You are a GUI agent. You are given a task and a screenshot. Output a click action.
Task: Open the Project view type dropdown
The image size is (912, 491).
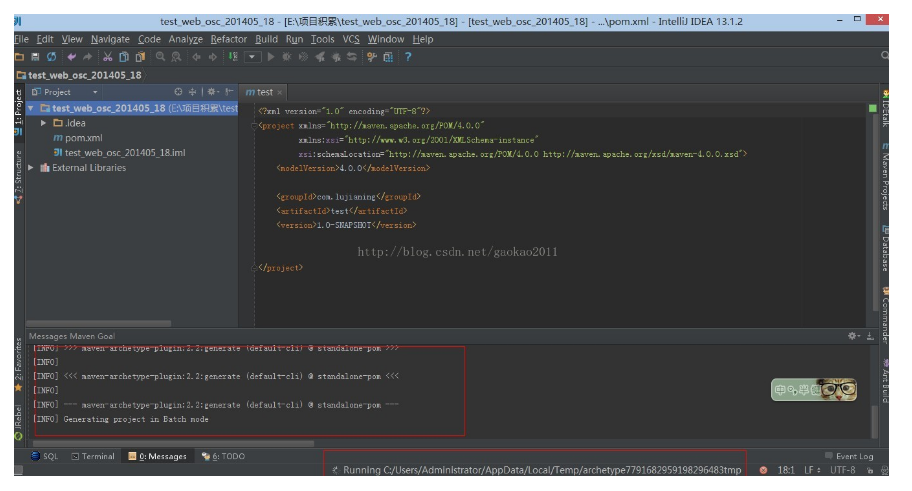click(x=96, y=92)
